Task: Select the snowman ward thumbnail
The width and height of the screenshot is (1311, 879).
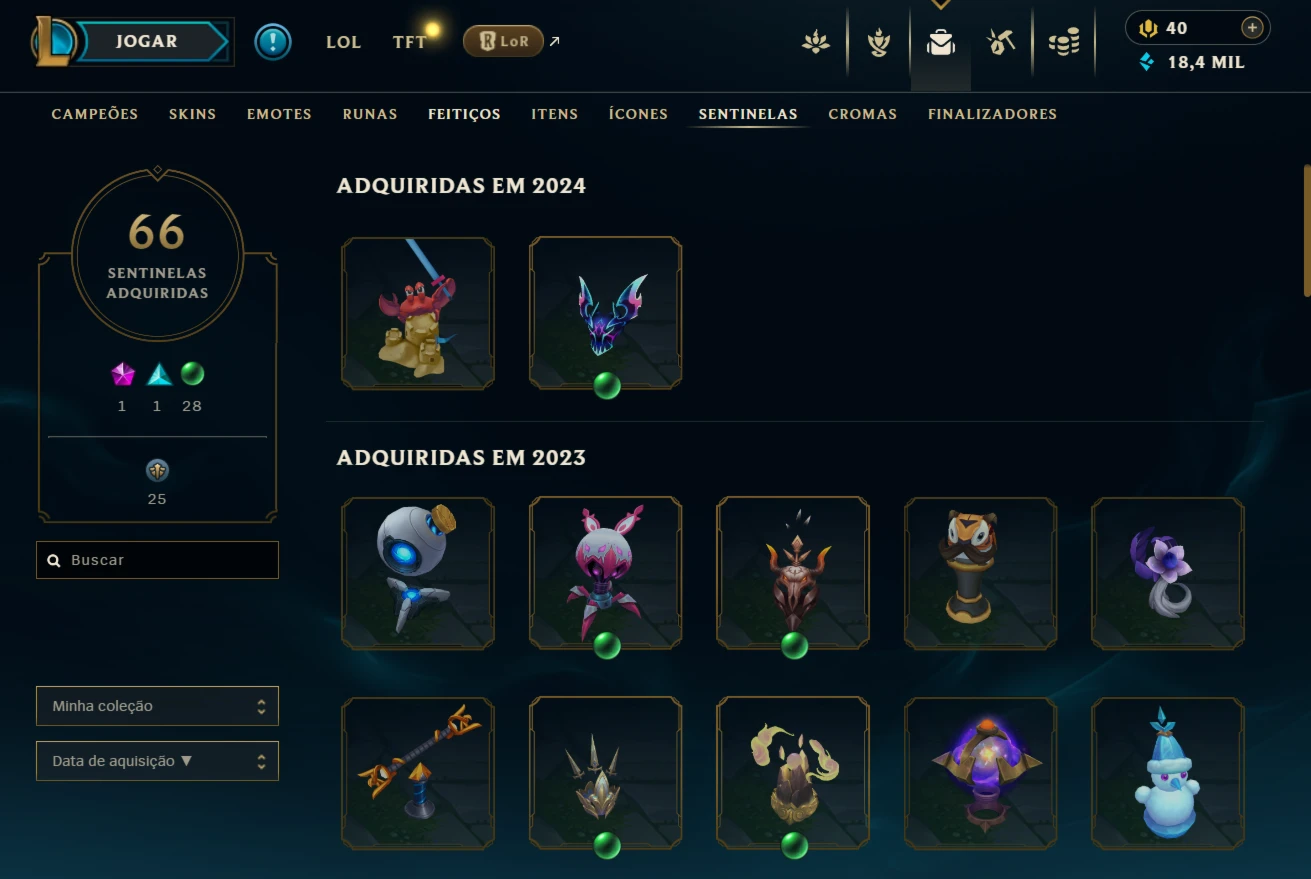Action: (x=1168, y=774)
